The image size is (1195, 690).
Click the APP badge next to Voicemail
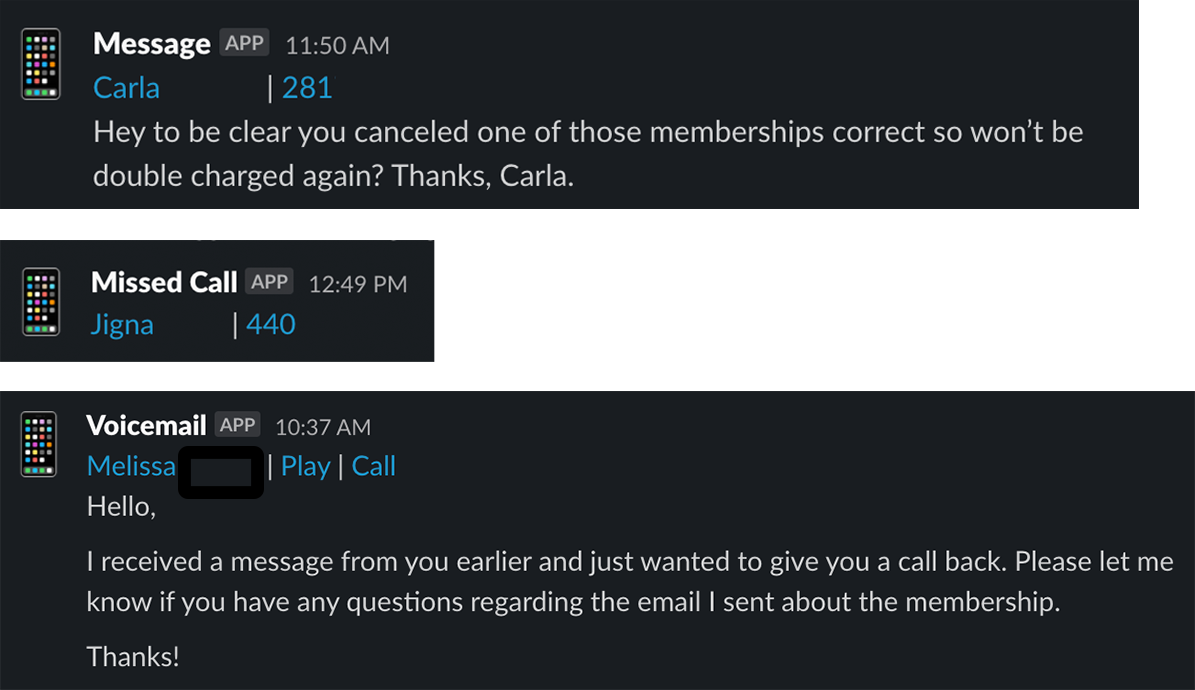point(237,425)
